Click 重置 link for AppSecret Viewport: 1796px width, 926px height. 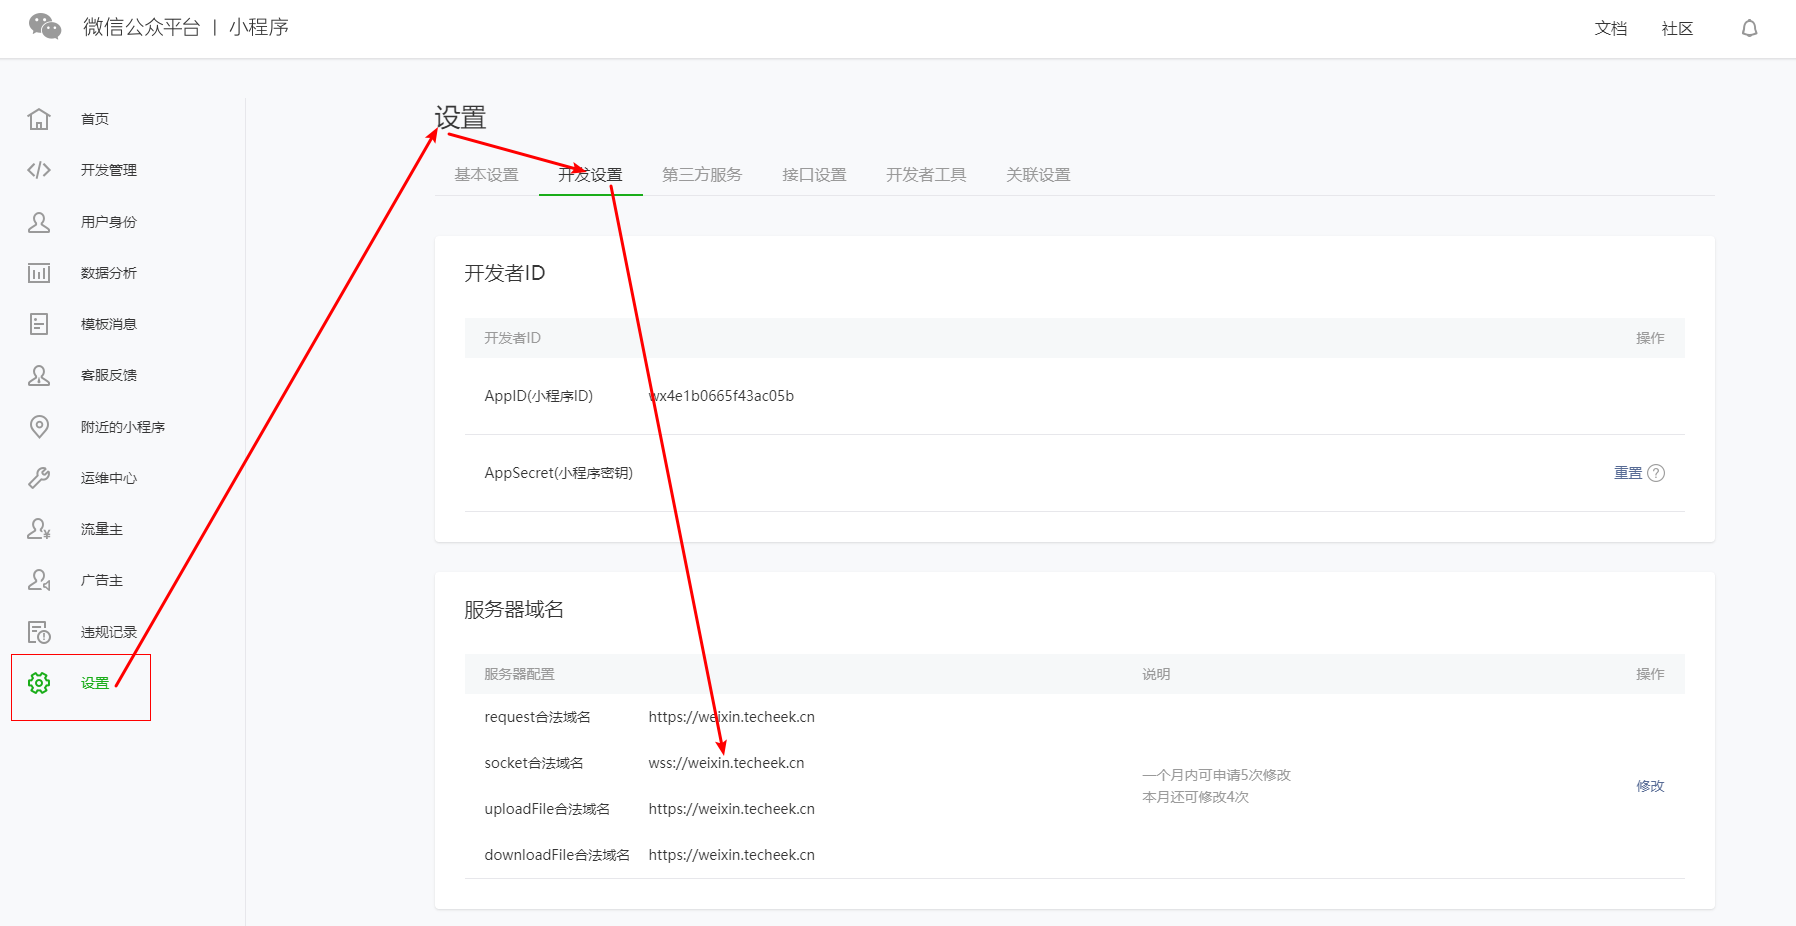1627,473
